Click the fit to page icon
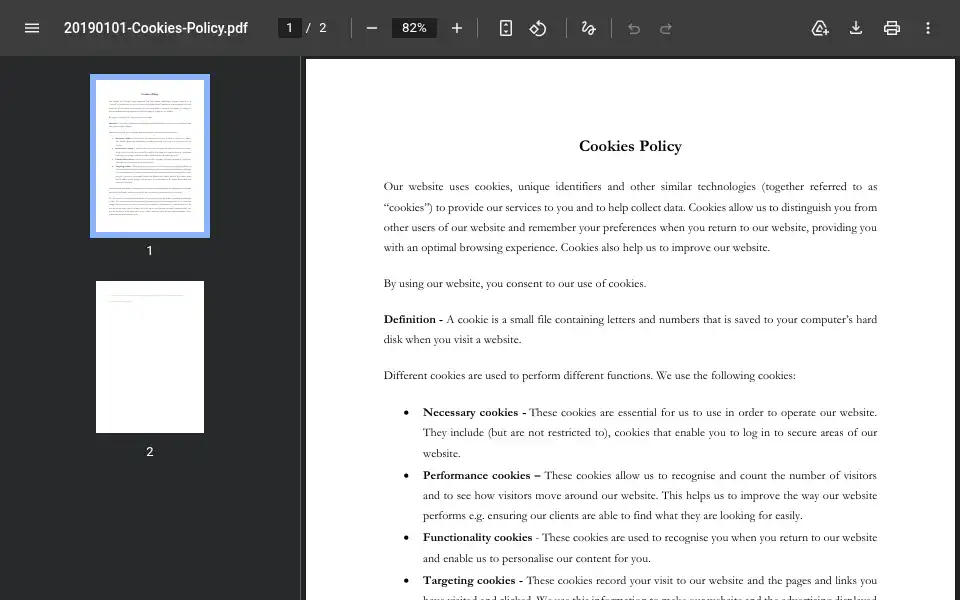 pos(506,28)
